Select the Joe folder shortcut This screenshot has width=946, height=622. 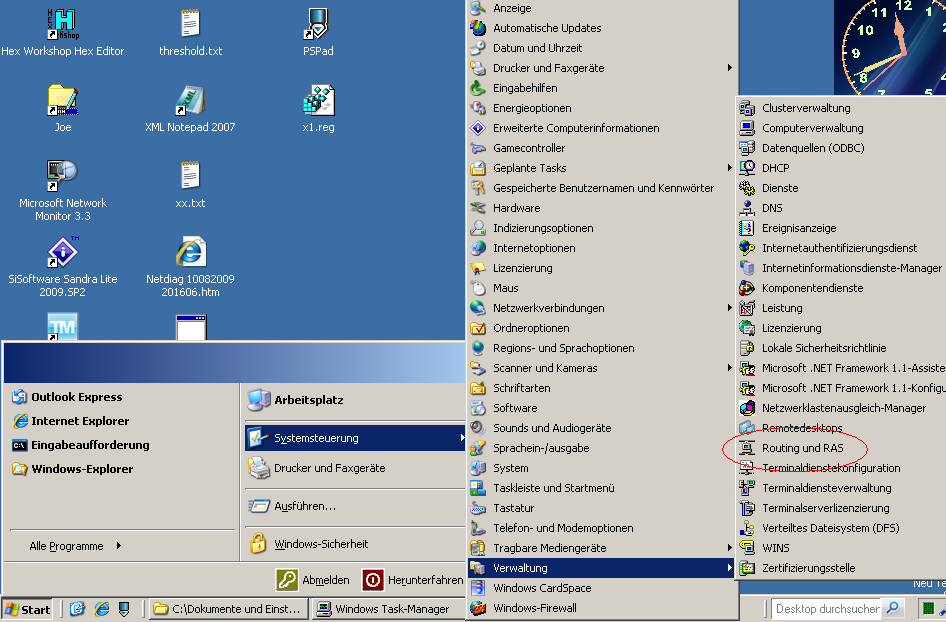[x=63, y=109]
